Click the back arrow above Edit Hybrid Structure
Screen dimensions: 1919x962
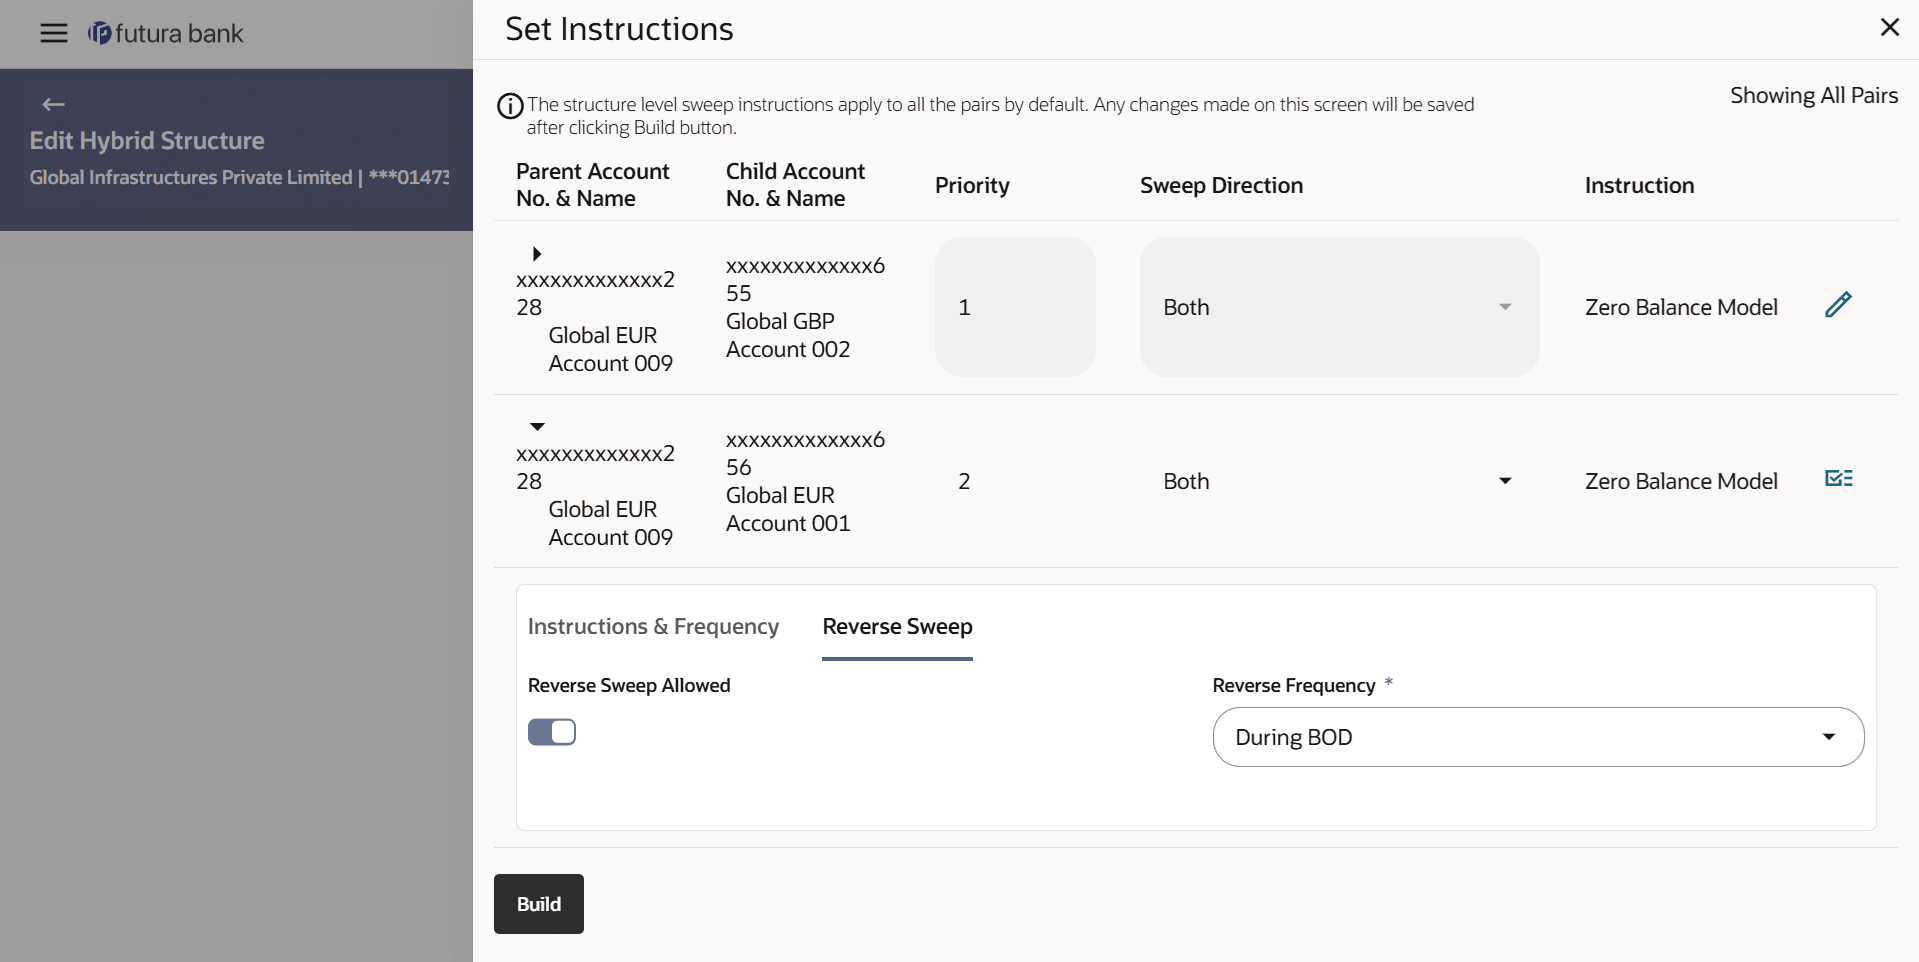pyautogui.click(x=54, y=104)
